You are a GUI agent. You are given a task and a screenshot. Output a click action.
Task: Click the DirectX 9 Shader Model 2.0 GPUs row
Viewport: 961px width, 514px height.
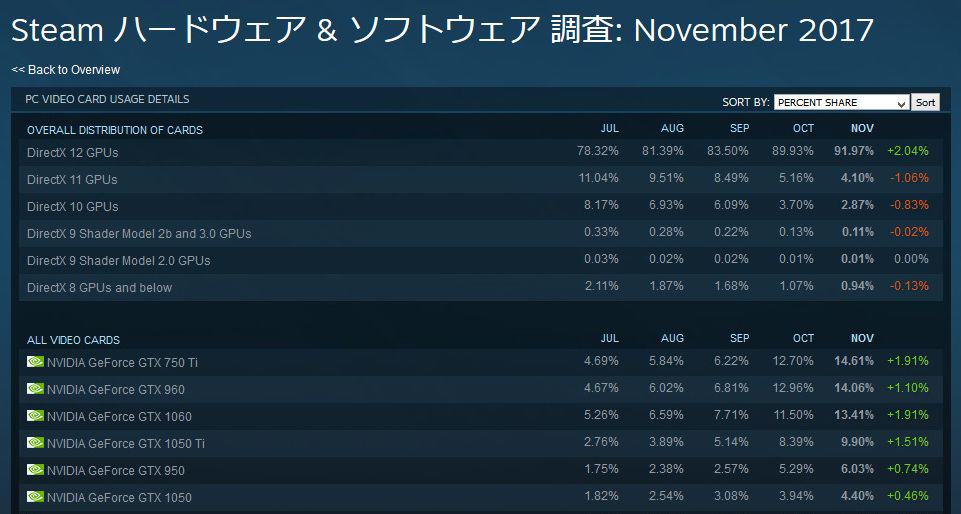pyautogui.click(x=480, y=260)
